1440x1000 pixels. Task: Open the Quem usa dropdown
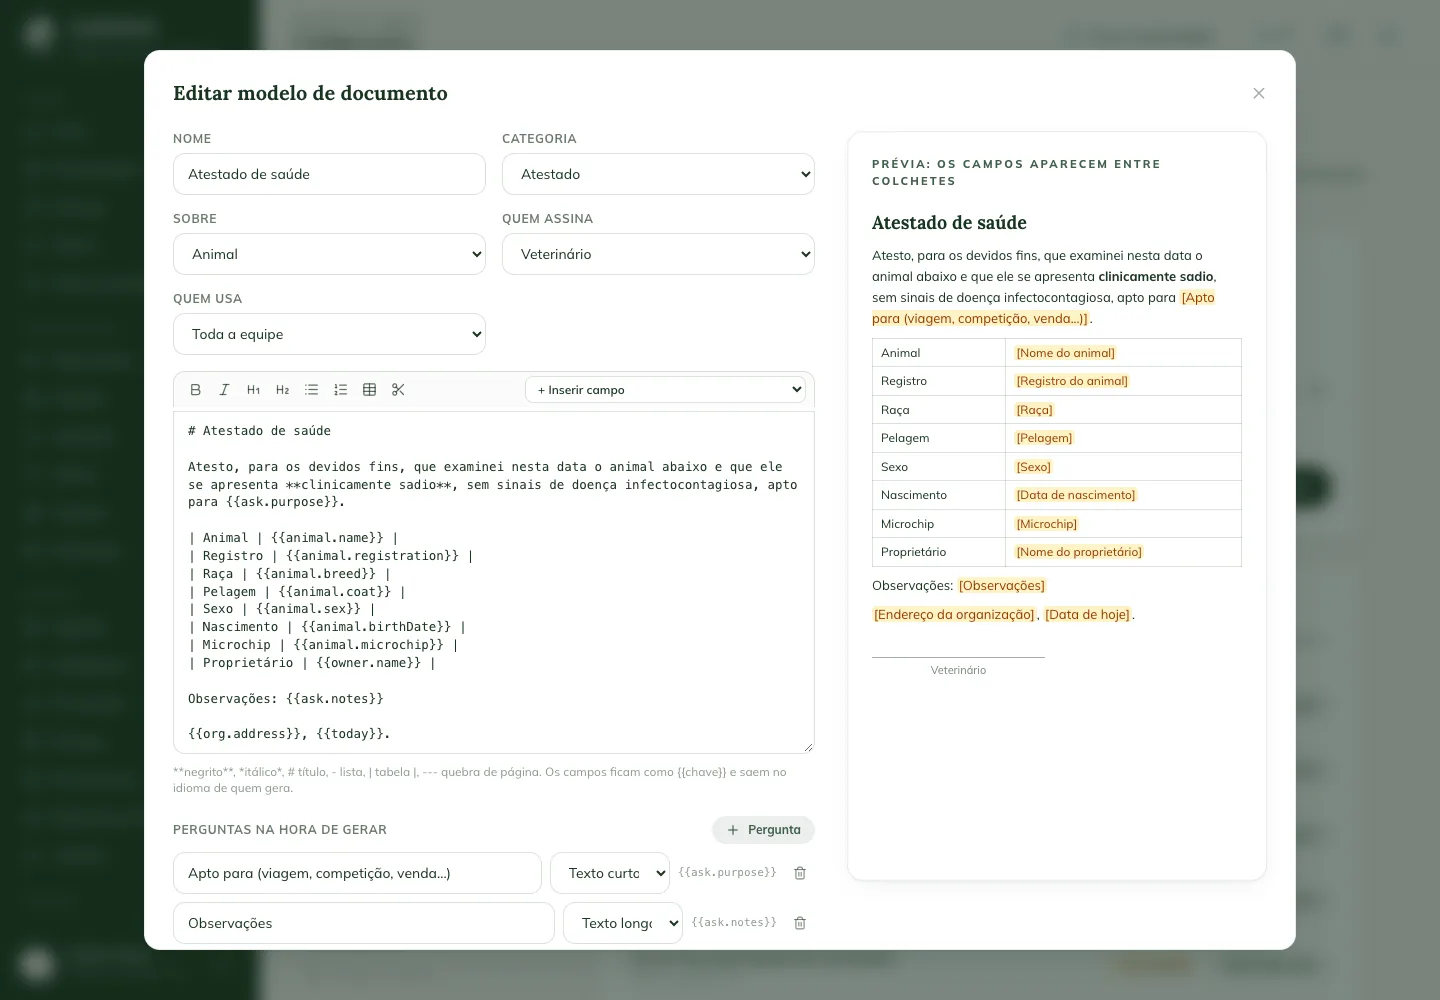[329, 334]
